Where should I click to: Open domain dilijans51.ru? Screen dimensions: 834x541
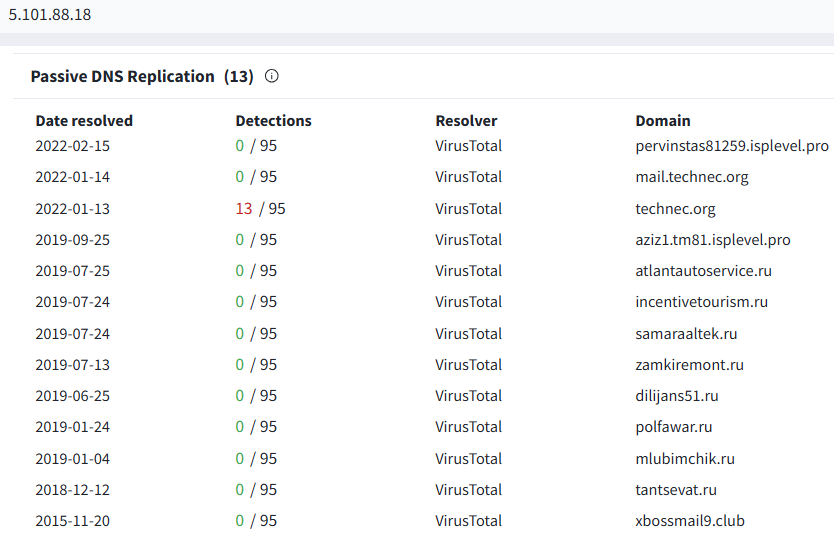tap(677, 396)
